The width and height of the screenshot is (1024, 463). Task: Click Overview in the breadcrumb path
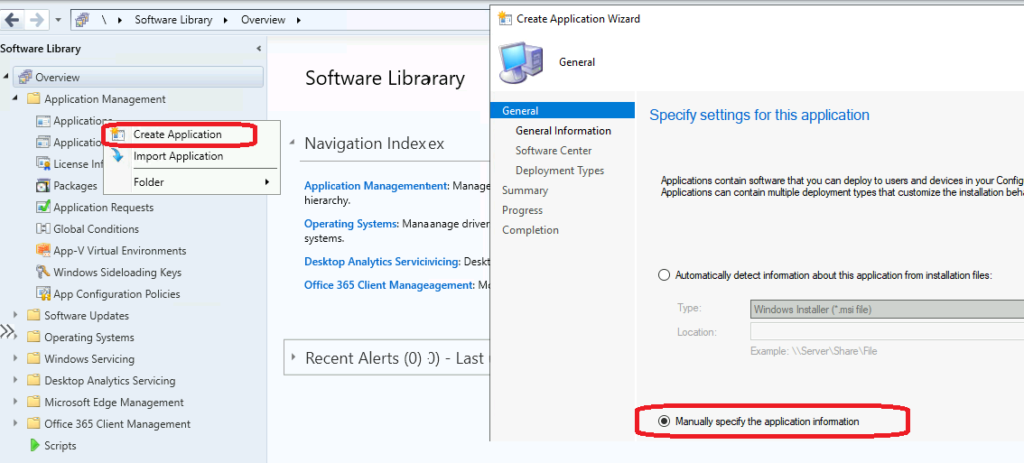coord(263,20)
